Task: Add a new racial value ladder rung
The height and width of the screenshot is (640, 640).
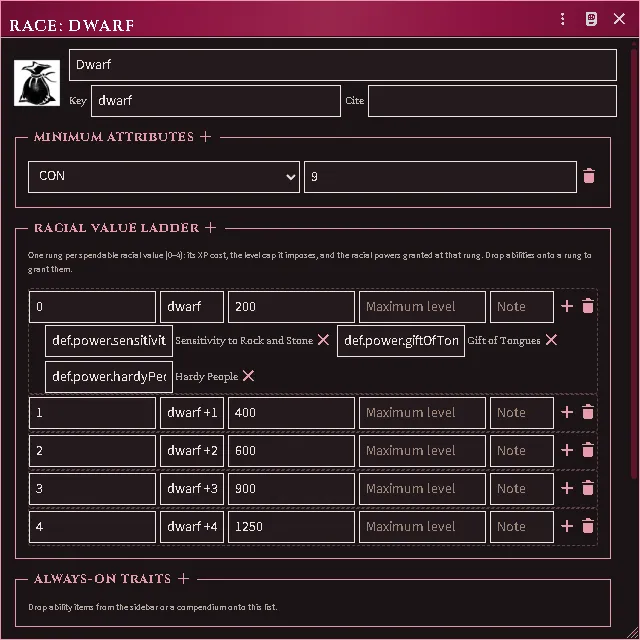Action: pyautogui.click(x=211, y=227)
